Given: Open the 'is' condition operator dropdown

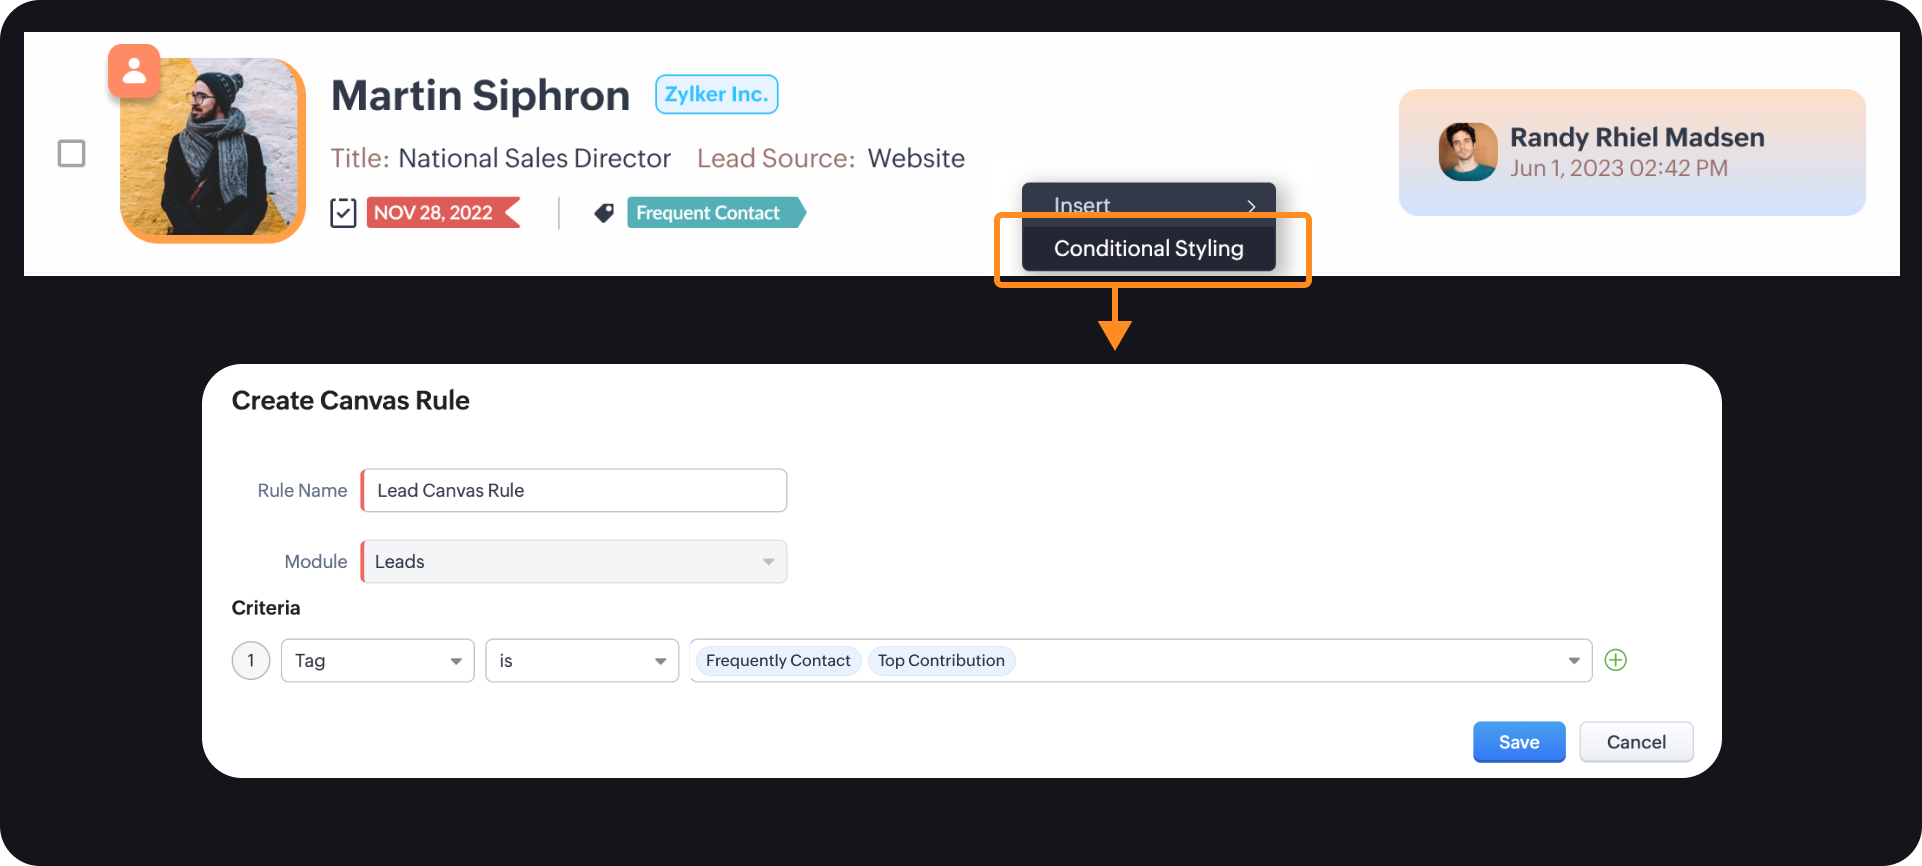Looking at the screenshot, I should click(x=581, y=661).
